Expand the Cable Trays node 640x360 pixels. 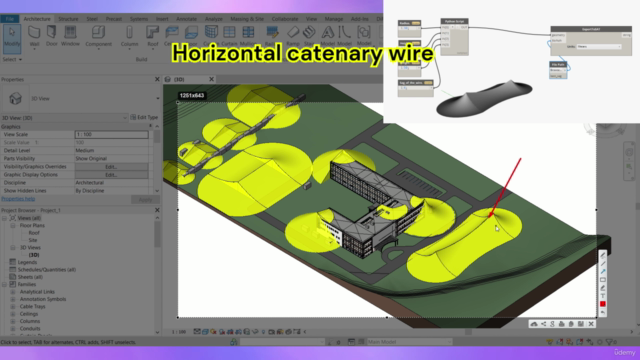13,307
